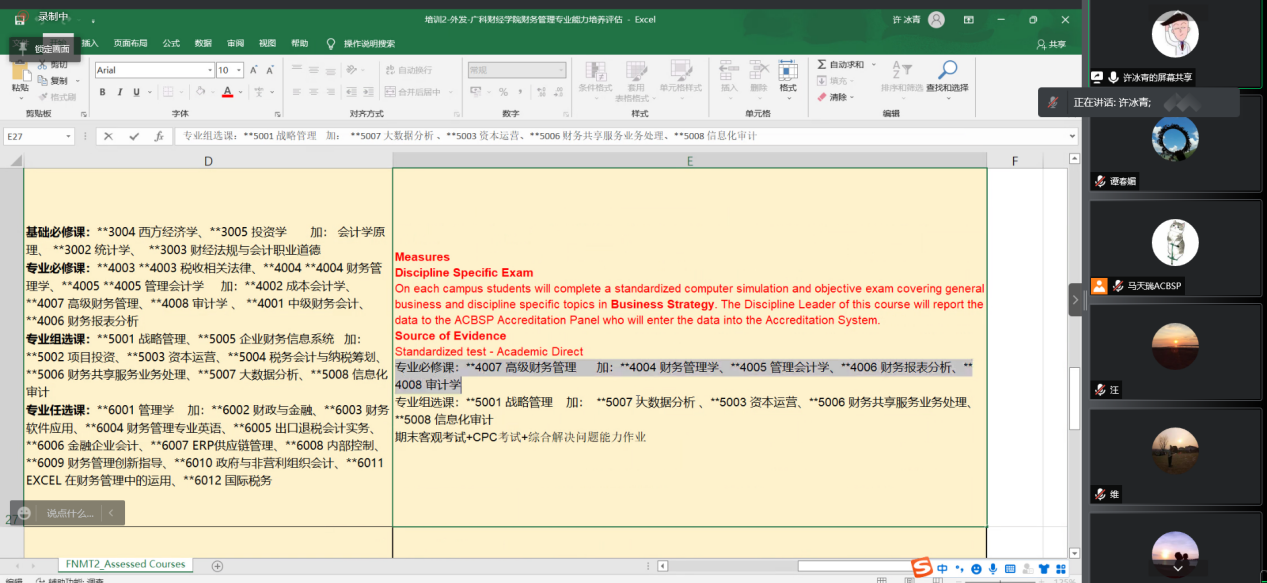Open the font color dropdown arrow
The height and width of the screenshot is (583, 1267).
pyautogui.click(x=240, y=92)
